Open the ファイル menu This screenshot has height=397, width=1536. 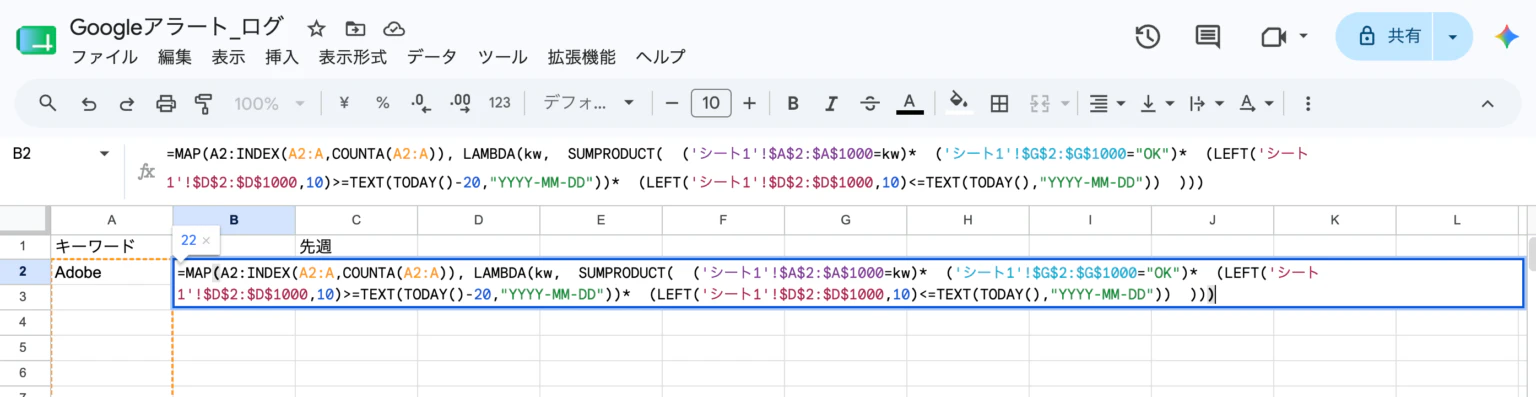pyautogui.click(x=105, y=57)
